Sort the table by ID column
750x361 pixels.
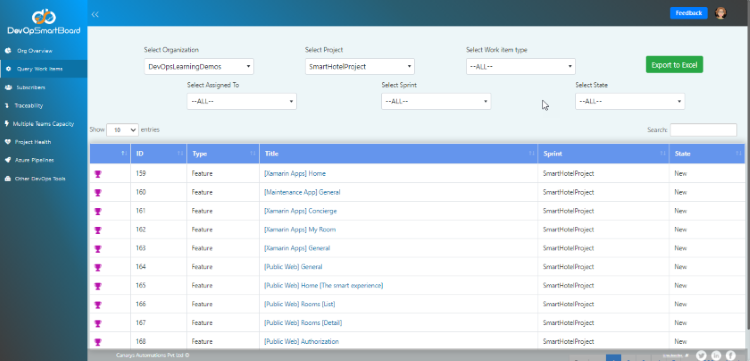pyautogui.click(x=158, y=154)
